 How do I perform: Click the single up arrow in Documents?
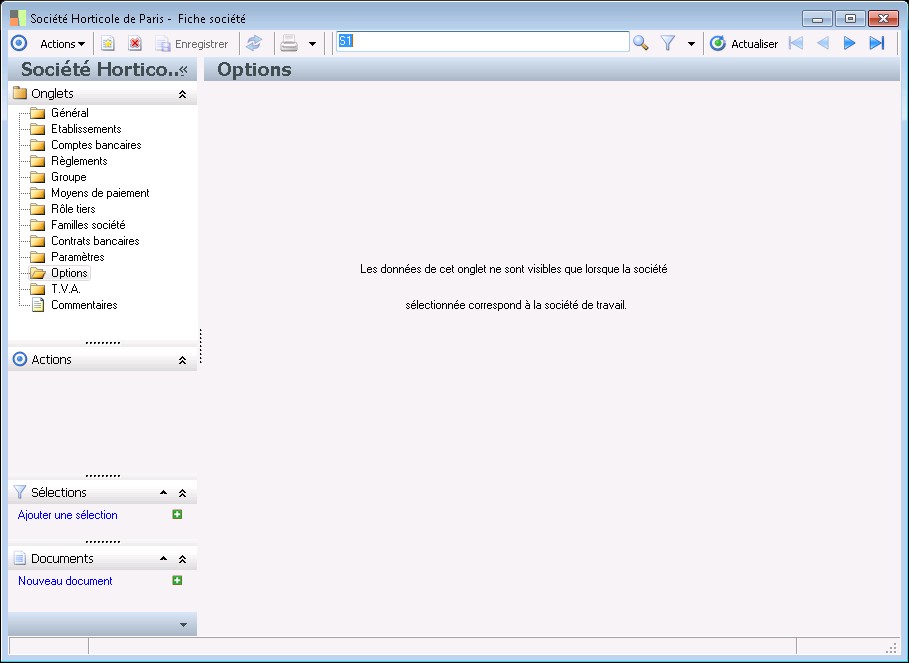(x=163, y=559)
